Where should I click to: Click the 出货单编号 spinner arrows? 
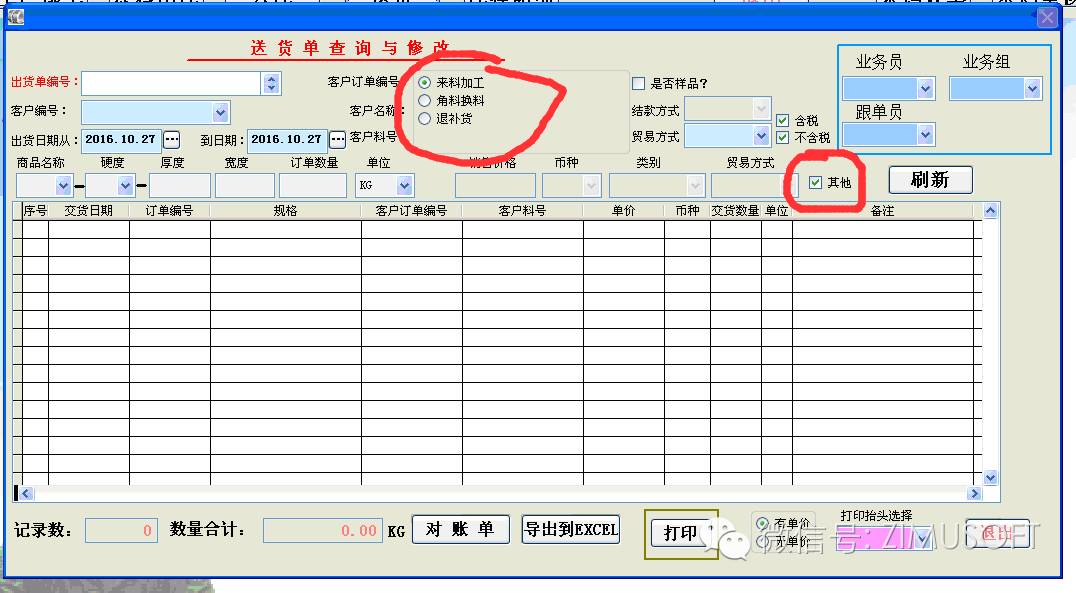click(272, 83)
